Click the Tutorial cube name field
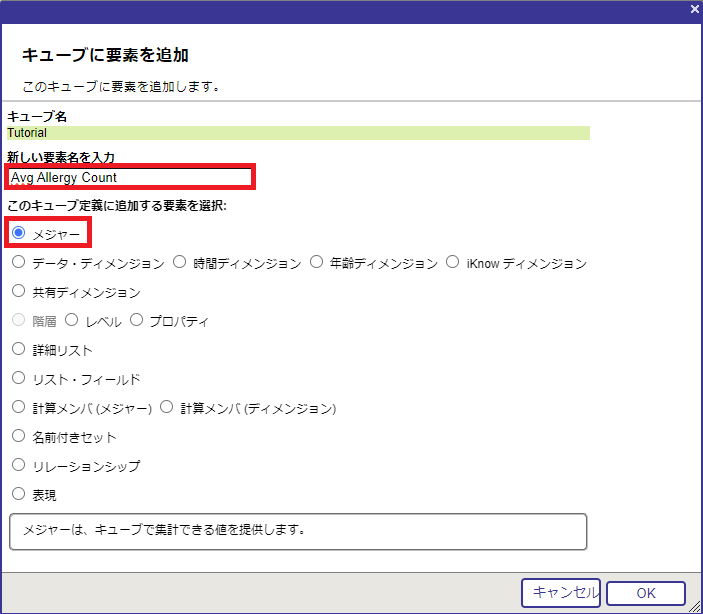Viewport: 703px width, 614px height. pos(298,132)
